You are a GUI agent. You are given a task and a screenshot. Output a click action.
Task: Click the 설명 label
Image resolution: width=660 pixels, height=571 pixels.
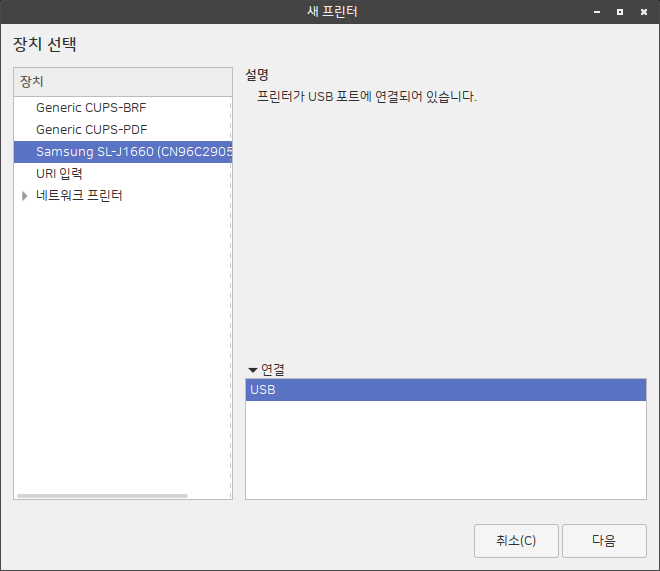(x=257, y=75)
